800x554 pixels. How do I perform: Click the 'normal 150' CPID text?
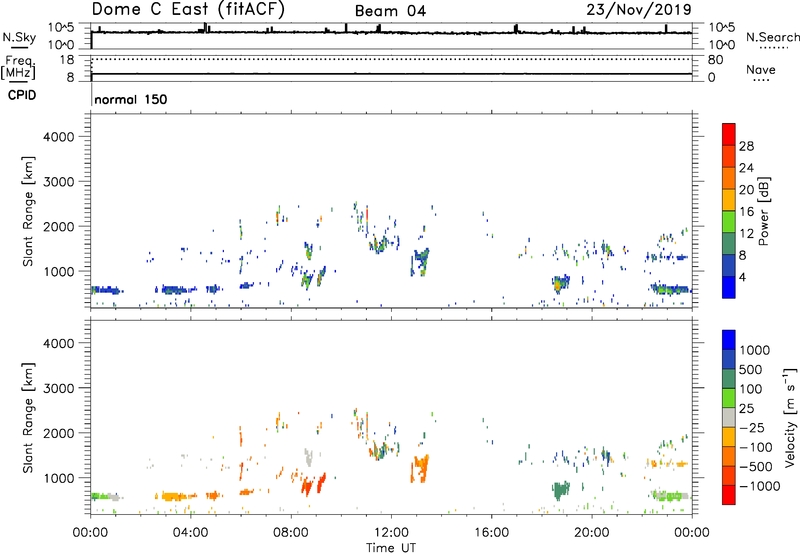pos(131,99)
